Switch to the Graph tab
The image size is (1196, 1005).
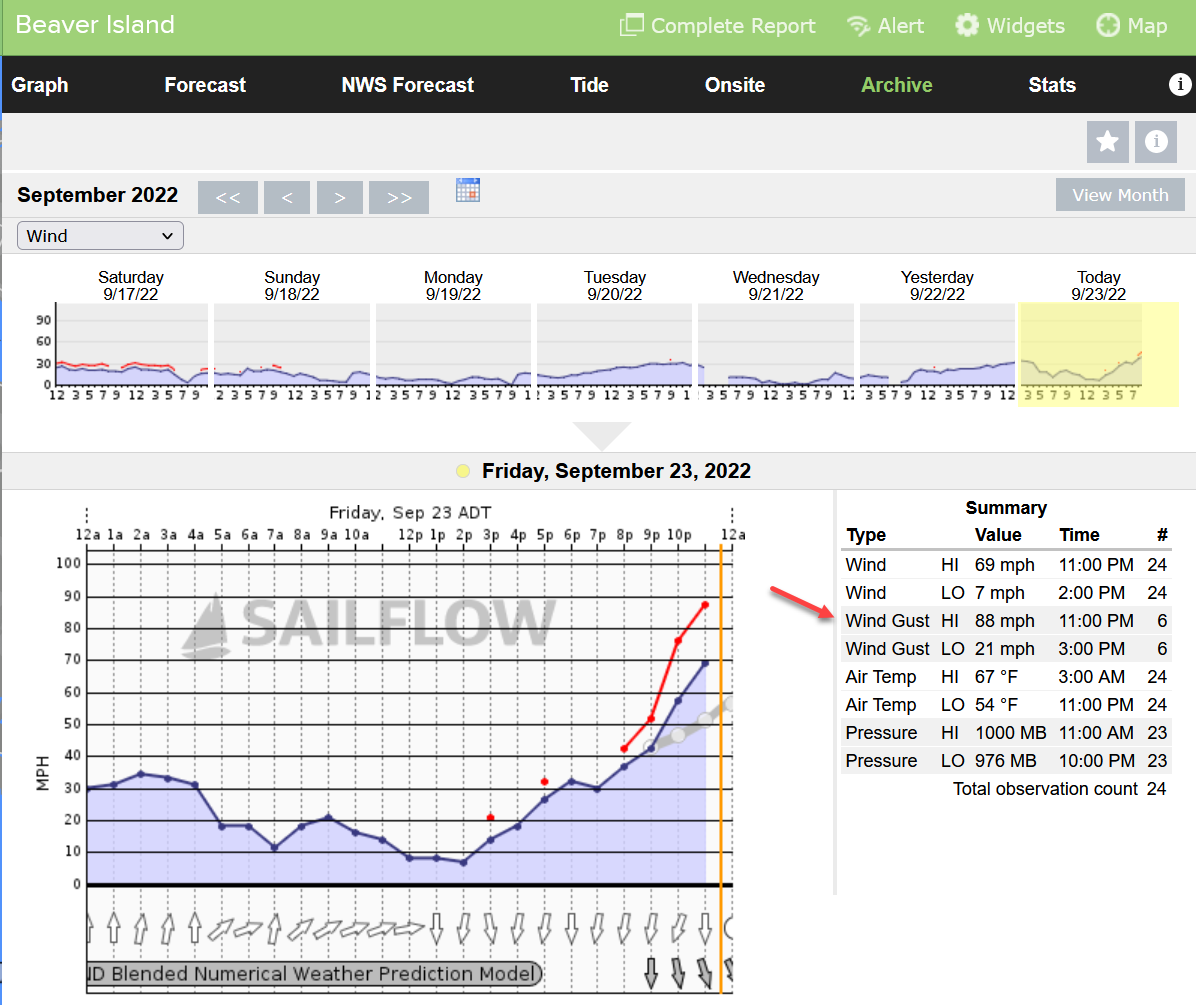[x=40, y=85]
